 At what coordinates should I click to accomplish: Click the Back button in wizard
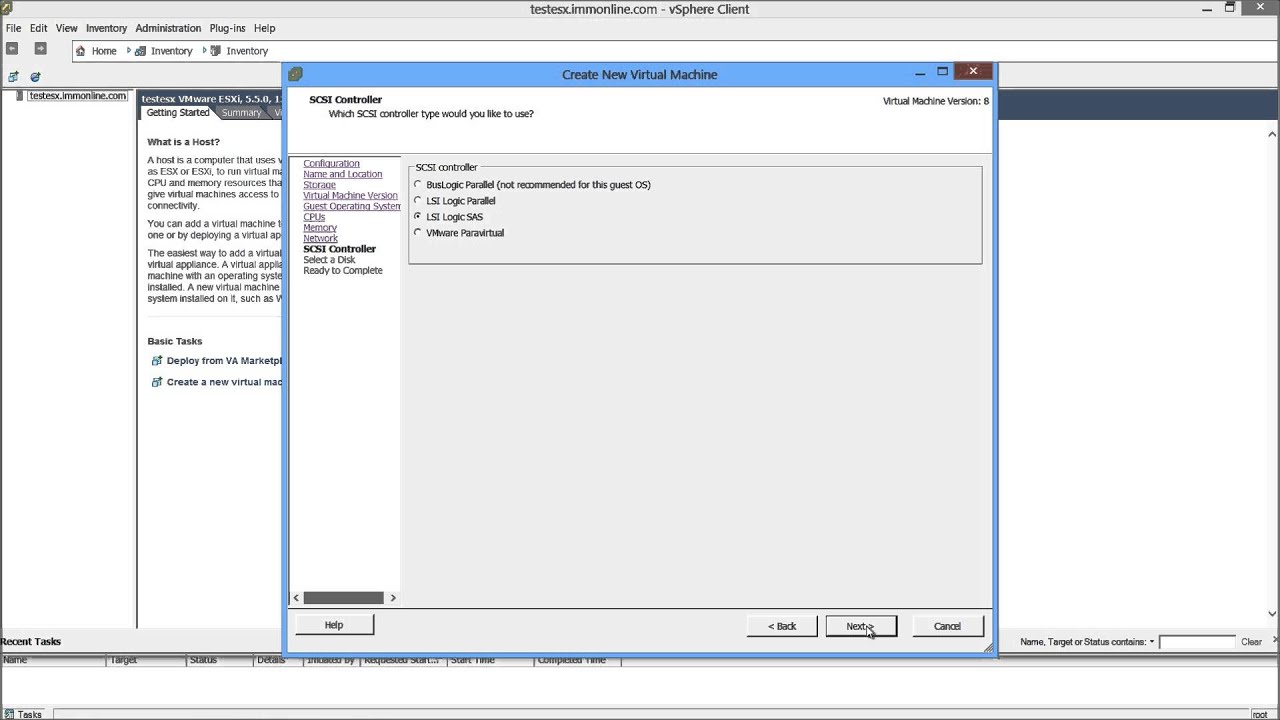[x=782, y=626]
